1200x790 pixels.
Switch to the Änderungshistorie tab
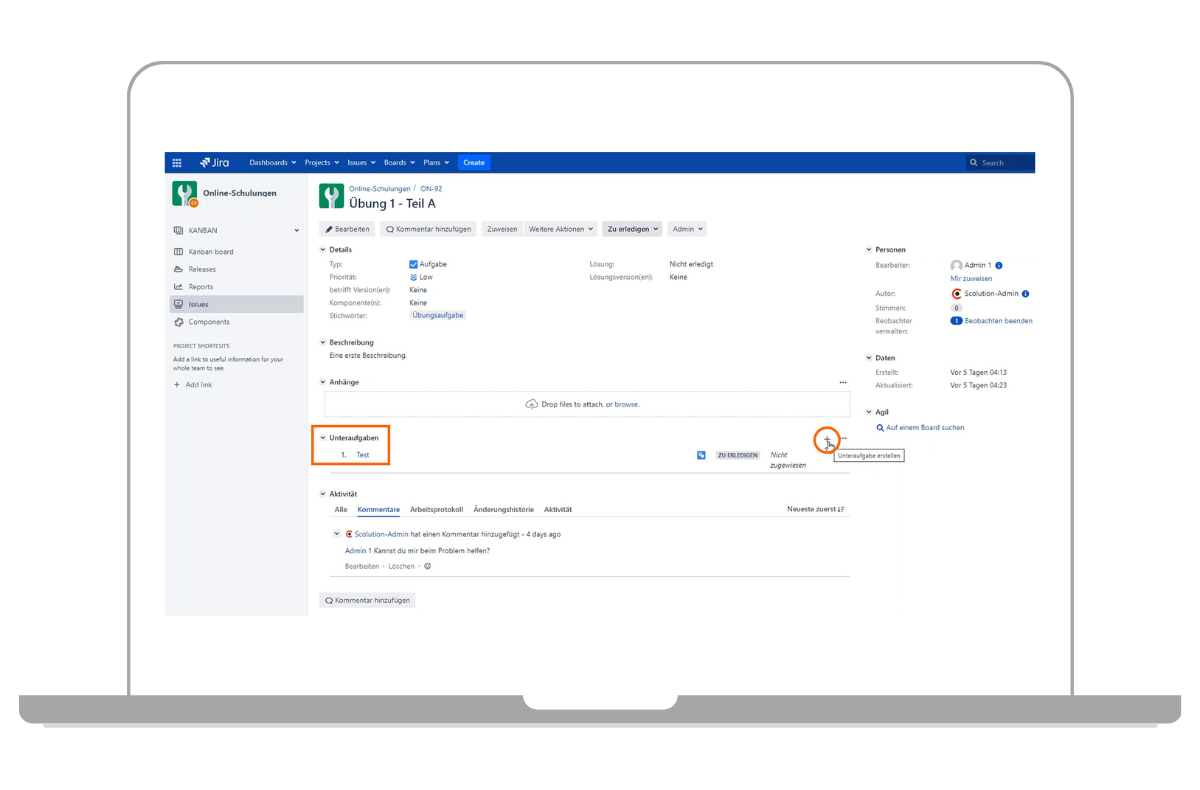503,510
